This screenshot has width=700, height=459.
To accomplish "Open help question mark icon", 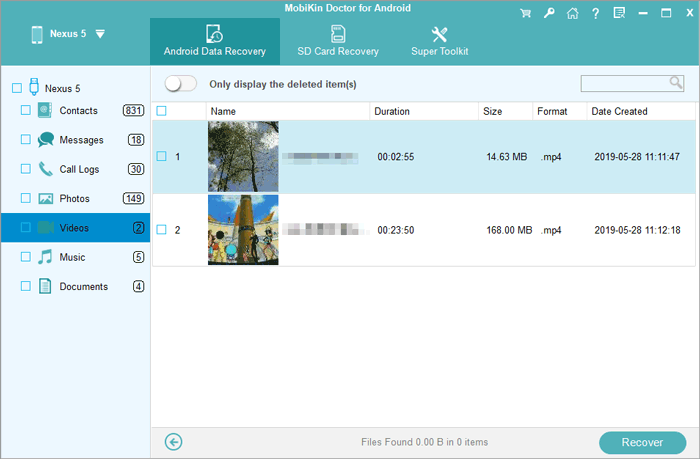I will (x=594, y=13).
